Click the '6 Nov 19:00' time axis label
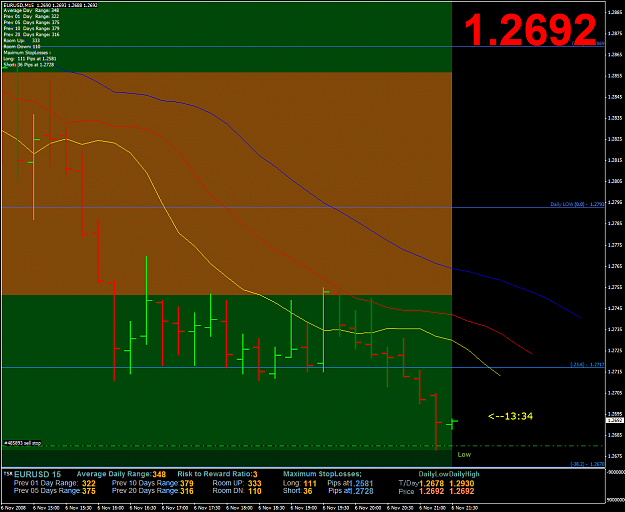Screen dimensions: 625x512 [304, 508]
